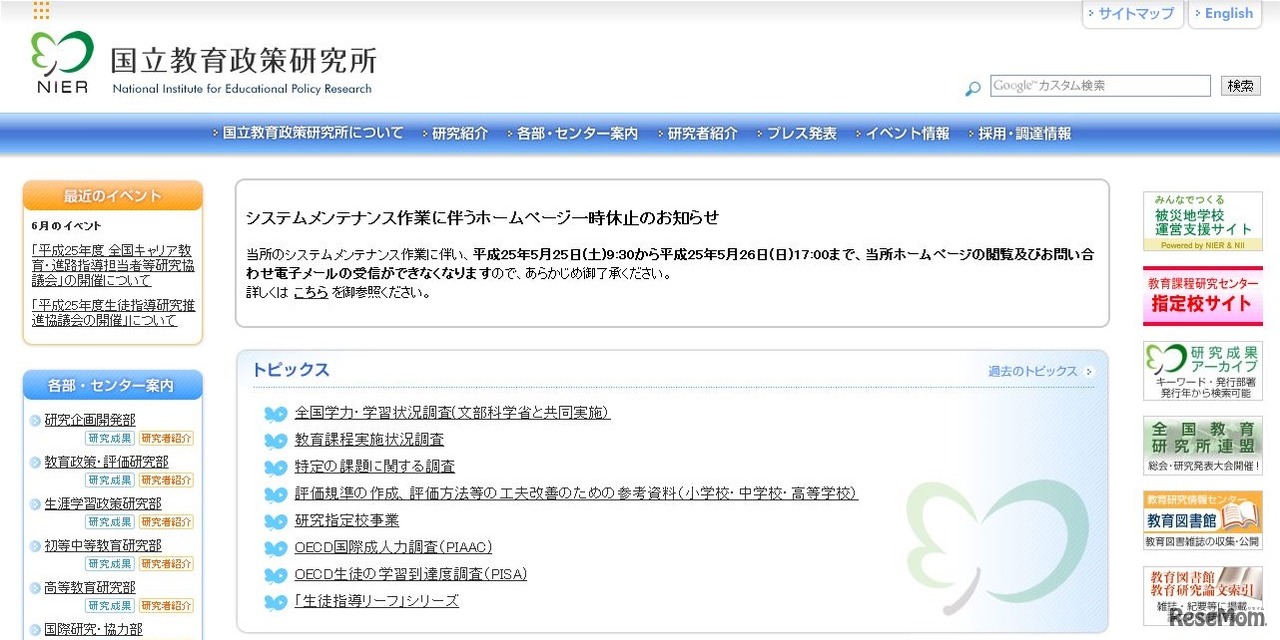
Task: Open 研究指定校事業 topic link
Action: point(346,520)
